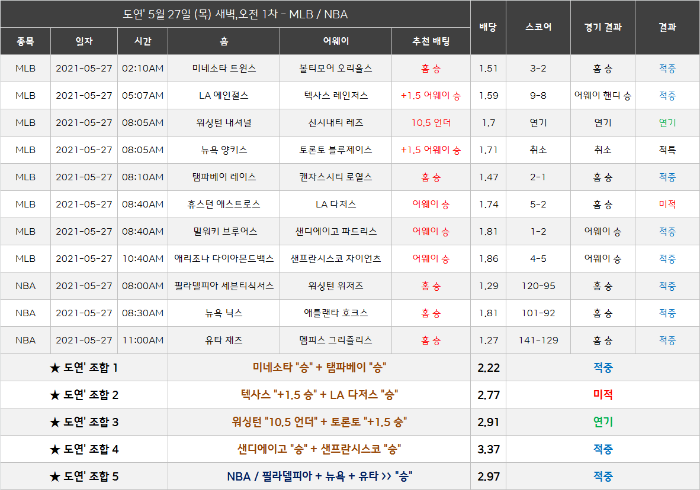Viewport: 700px width, 490px height.
Task: Click 미네소타 "승" + 탬파베이 "승" combo text
Action: coord(319,368)
